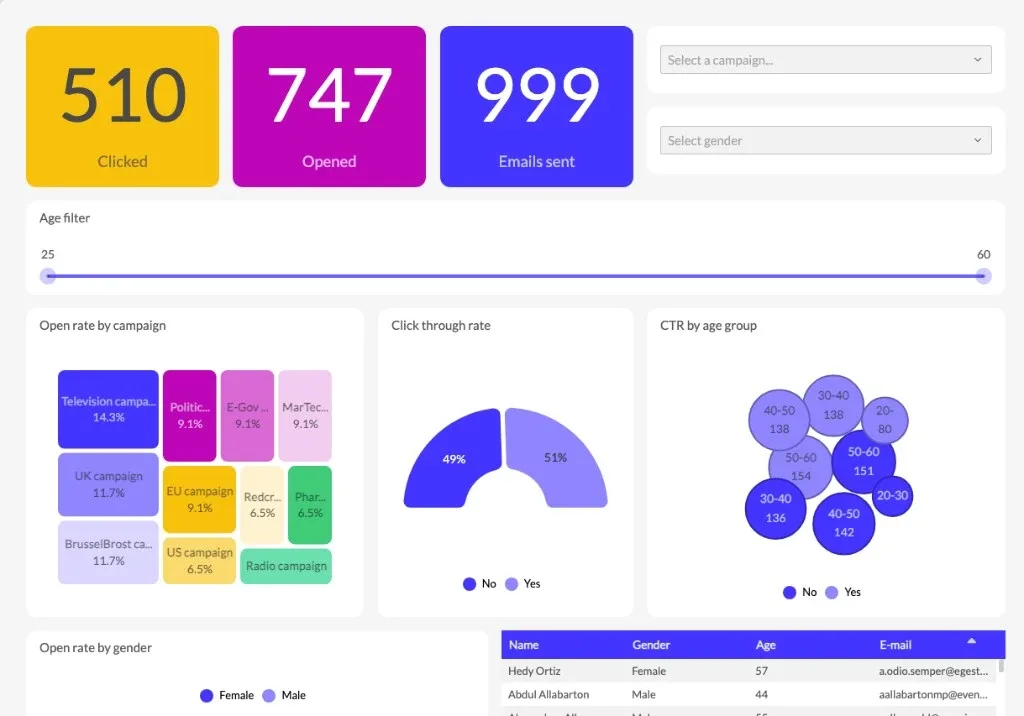
Task: Toggle Female legend in Open rate by gender
Action: (x=227, y=696)
